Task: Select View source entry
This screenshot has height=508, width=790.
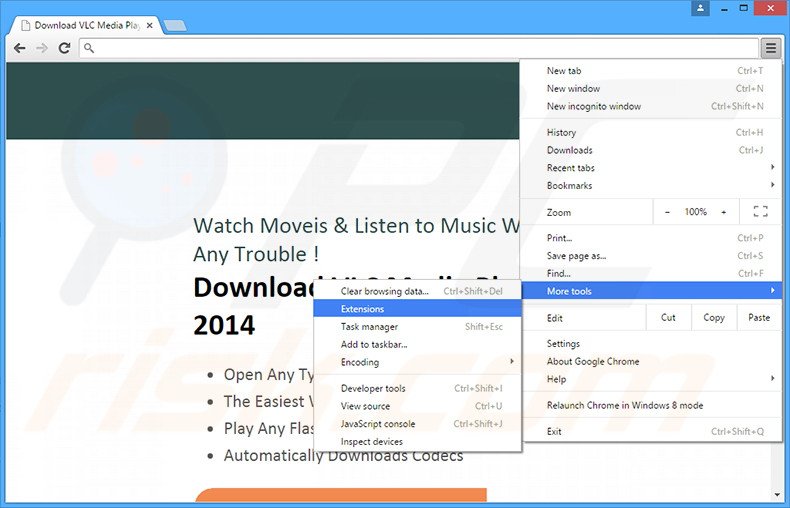Action: tap(417, 406)
